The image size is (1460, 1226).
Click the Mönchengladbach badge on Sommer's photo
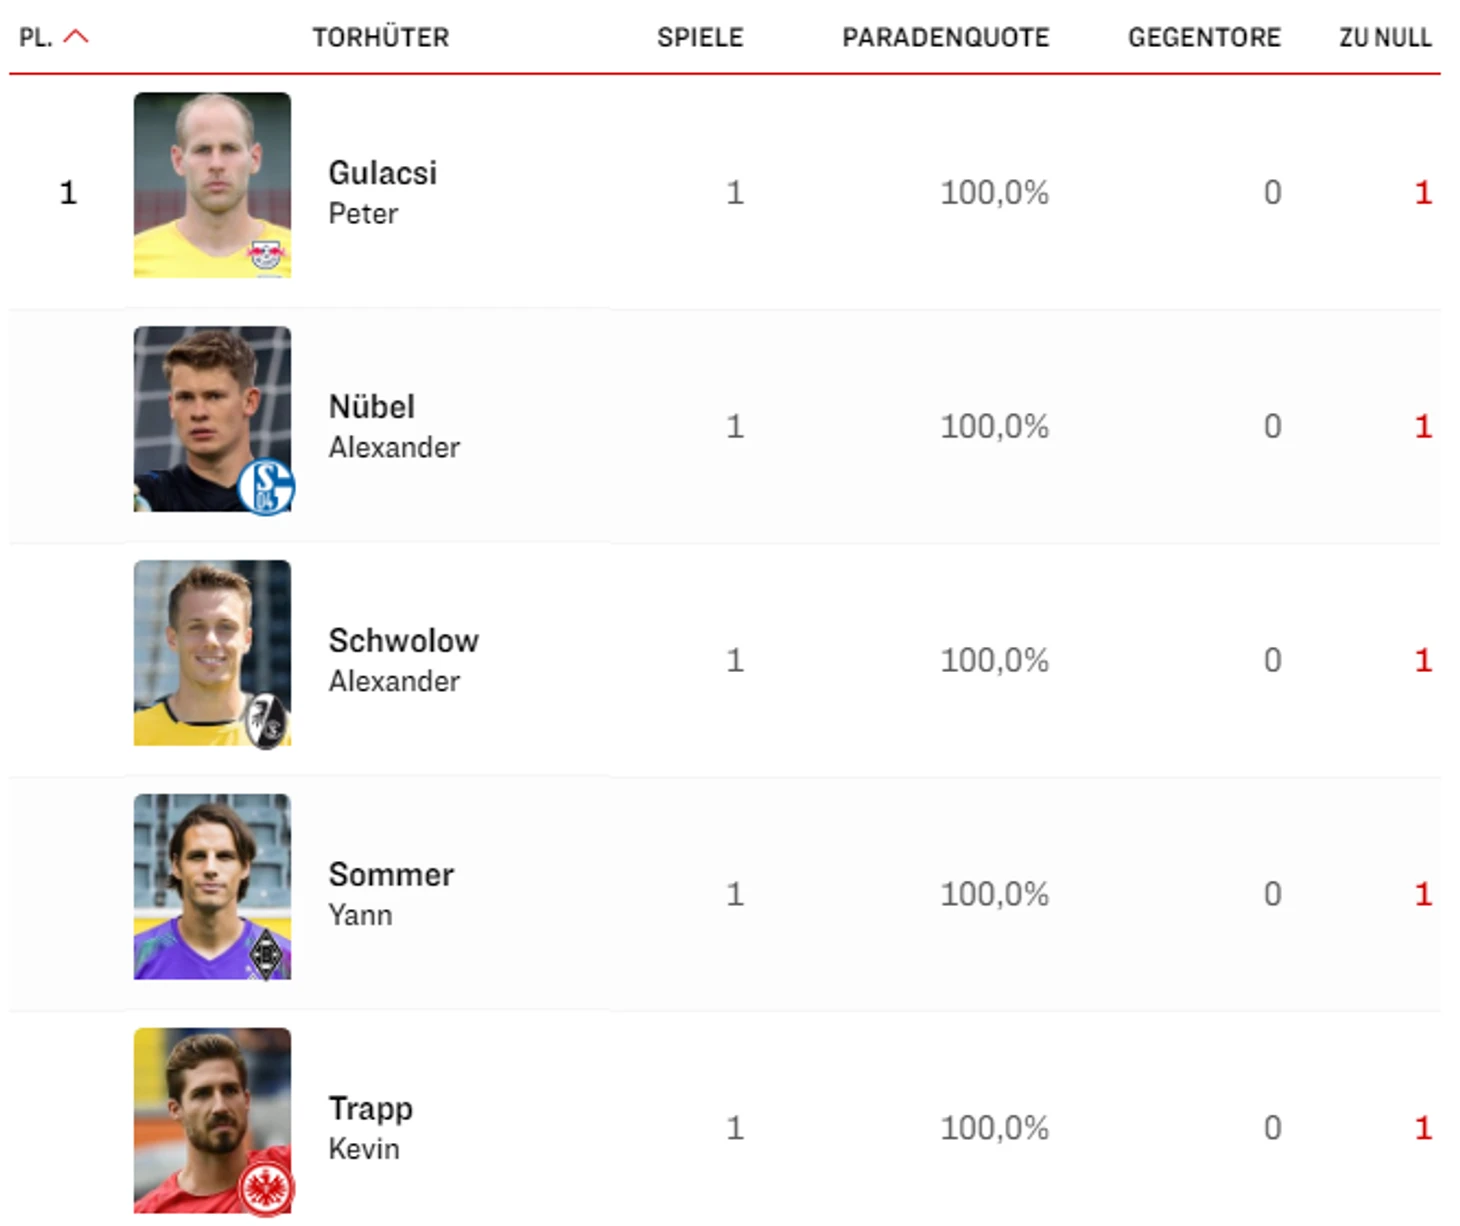point(266,955)
